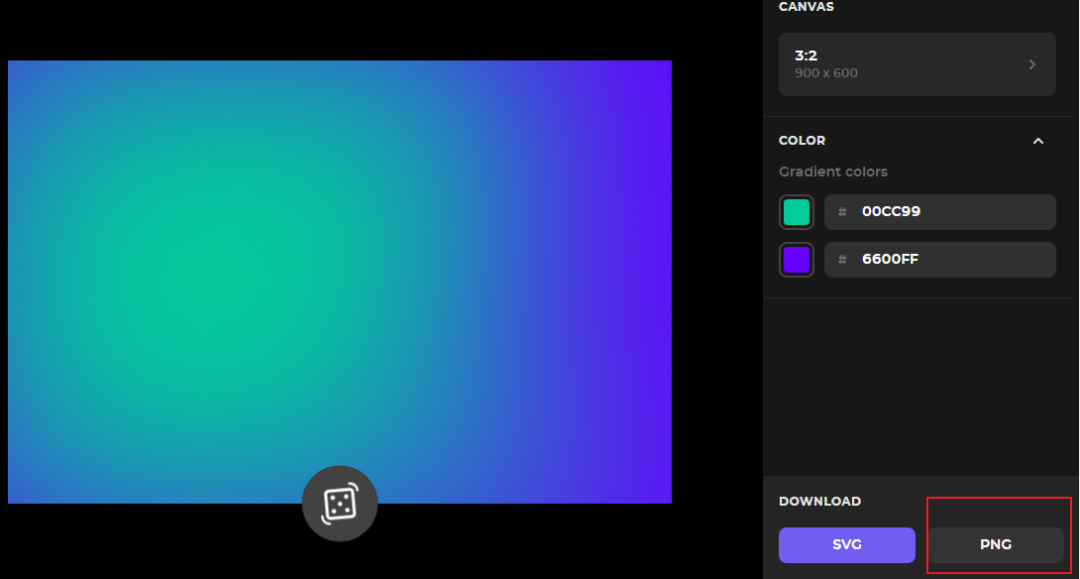Click the DOWNLOAD section heading
Image resolution: width=1080 pixels, height=579 pixels.
(819, 501)
